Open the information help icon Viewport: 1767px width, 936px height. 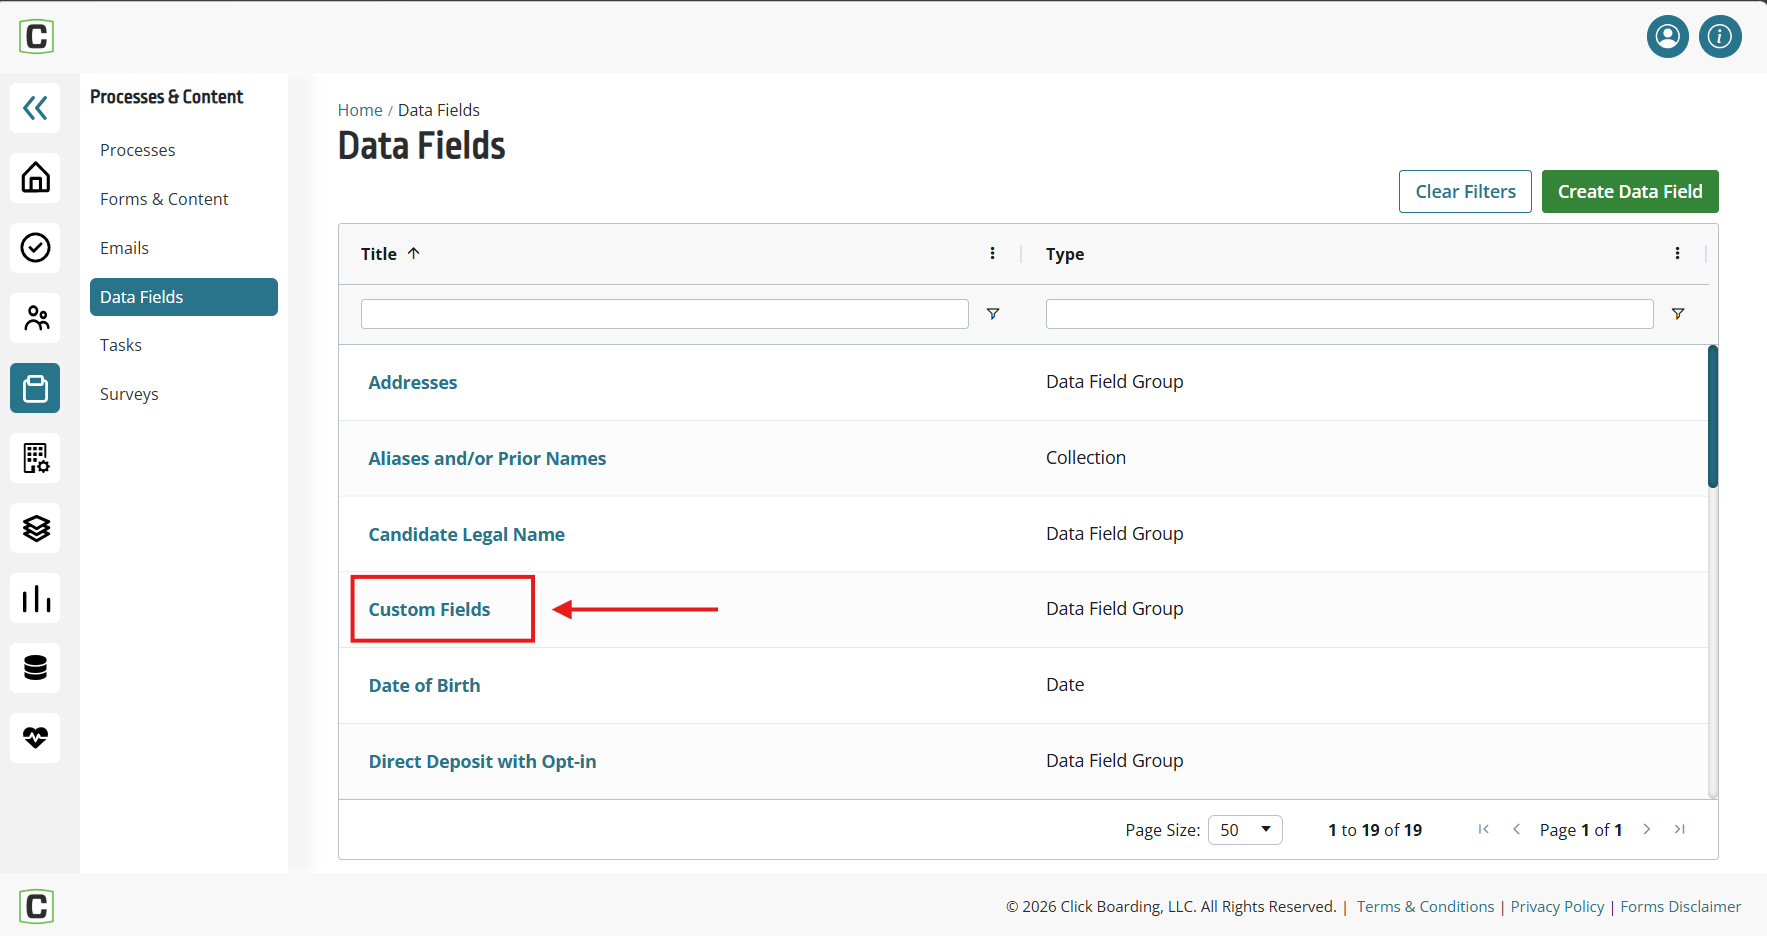1720,37
